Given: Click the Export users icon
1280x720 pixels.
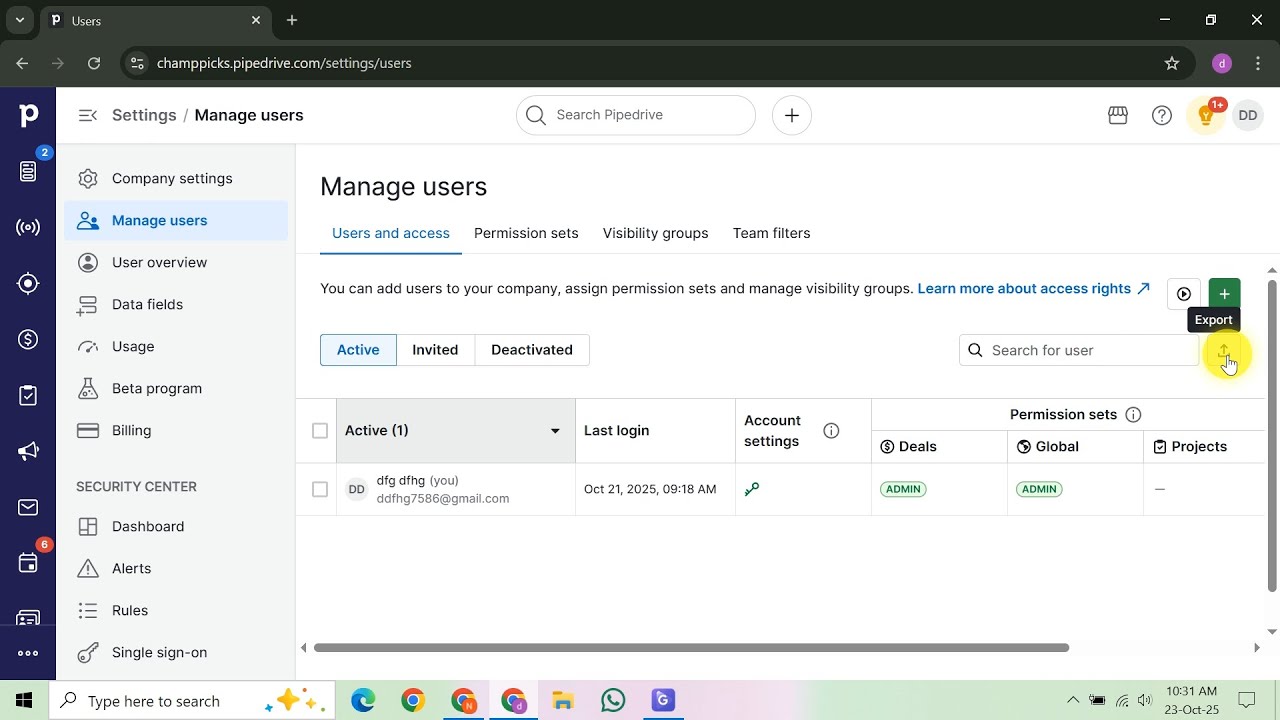Looking at the screenshot, I should pyautogui.click(x=1224, y=351).
